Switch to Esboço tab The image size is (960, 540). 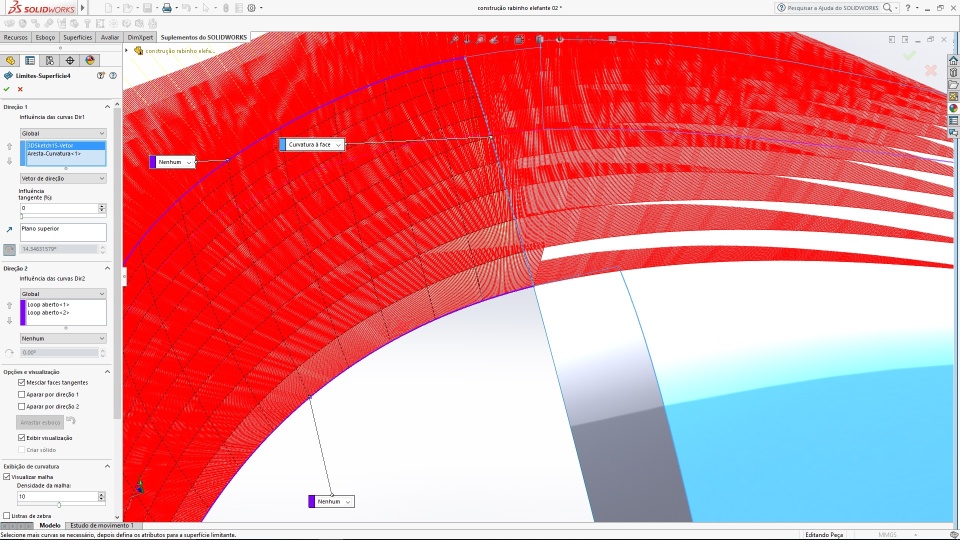click(x=45, y=37)
